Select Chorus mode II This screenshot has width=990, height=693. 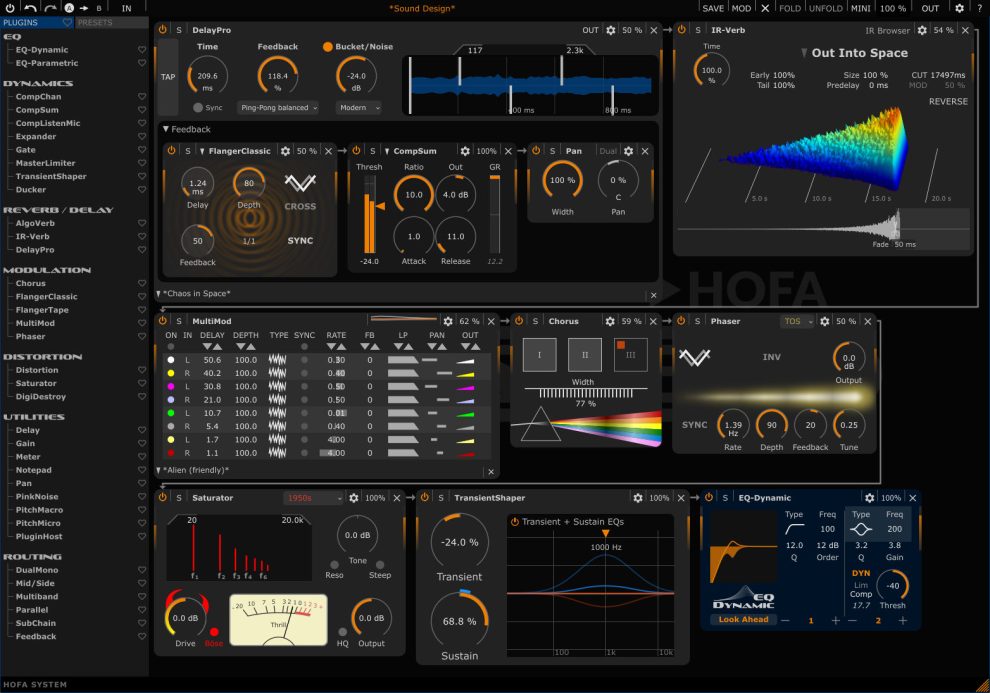pyautogui.click(x=583, y=353)
